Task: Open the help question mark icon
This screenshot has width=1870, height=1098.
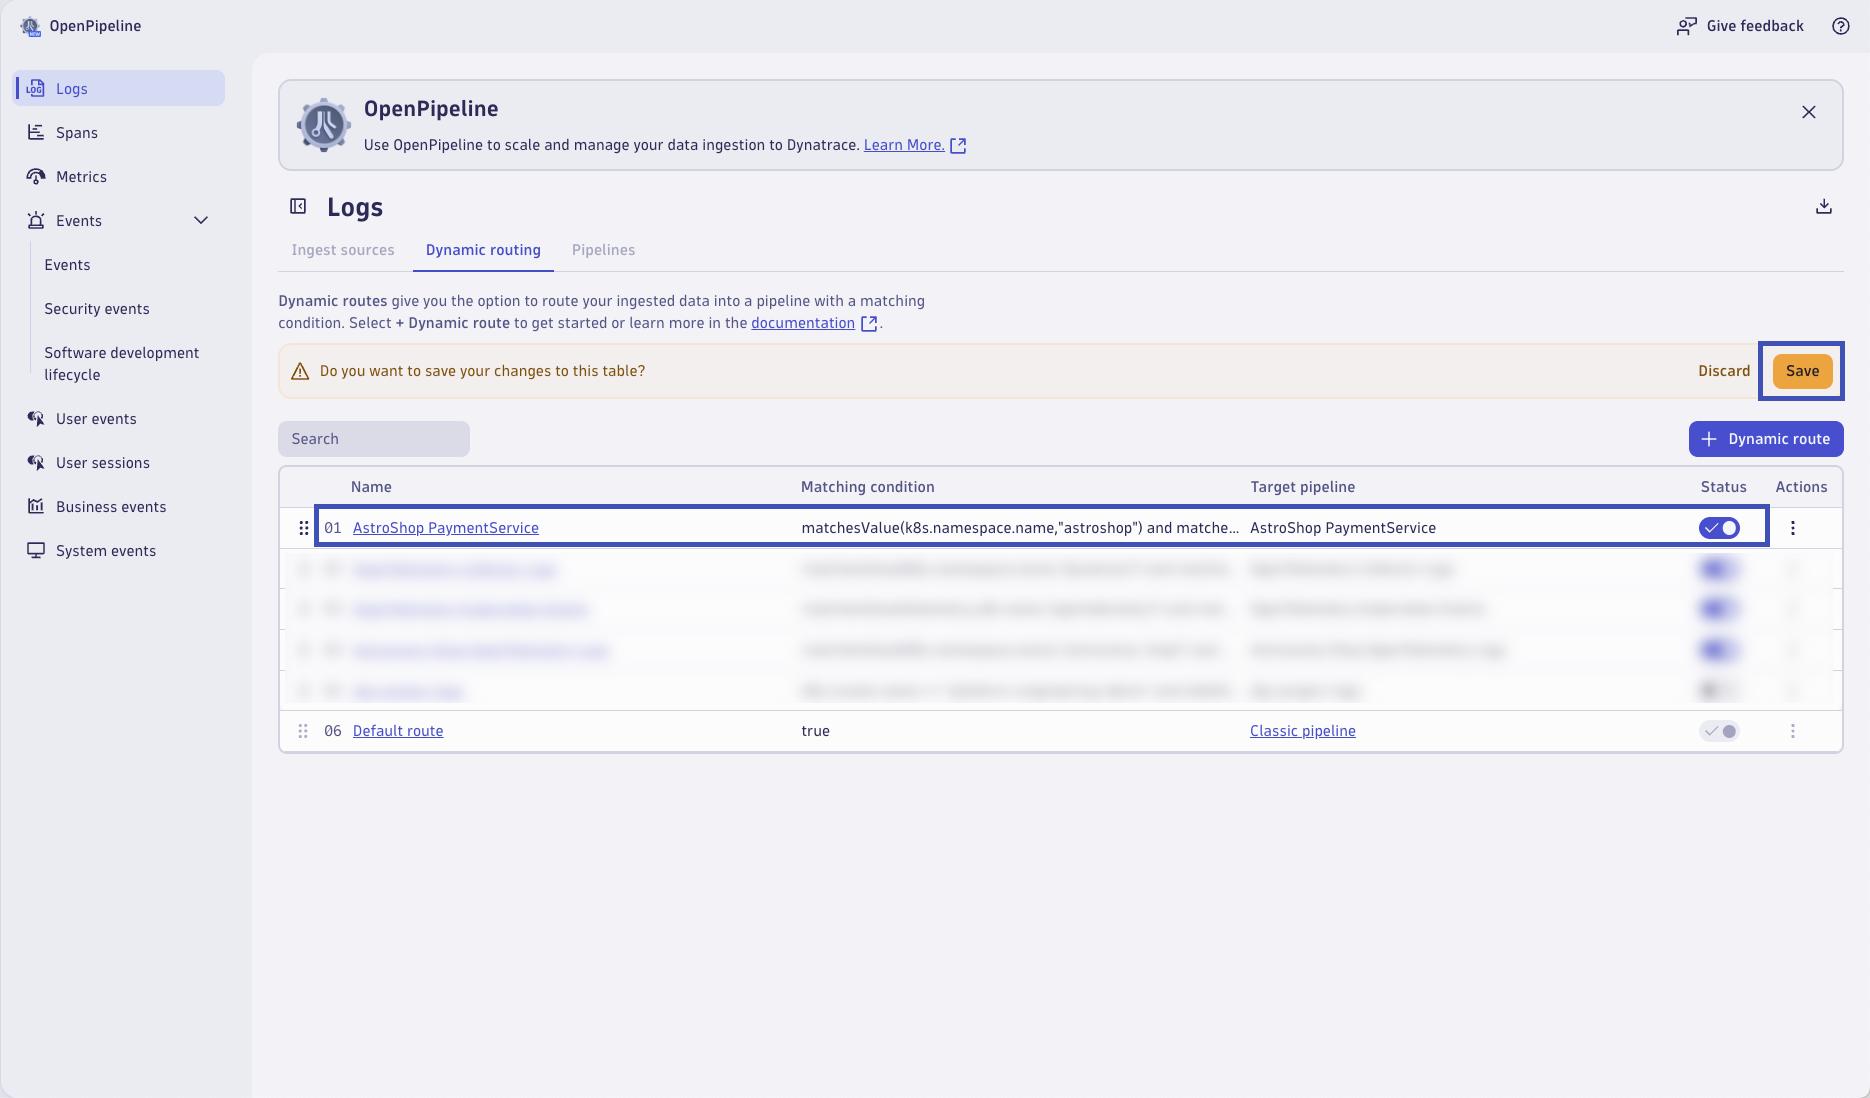Action: [1840, 26]
